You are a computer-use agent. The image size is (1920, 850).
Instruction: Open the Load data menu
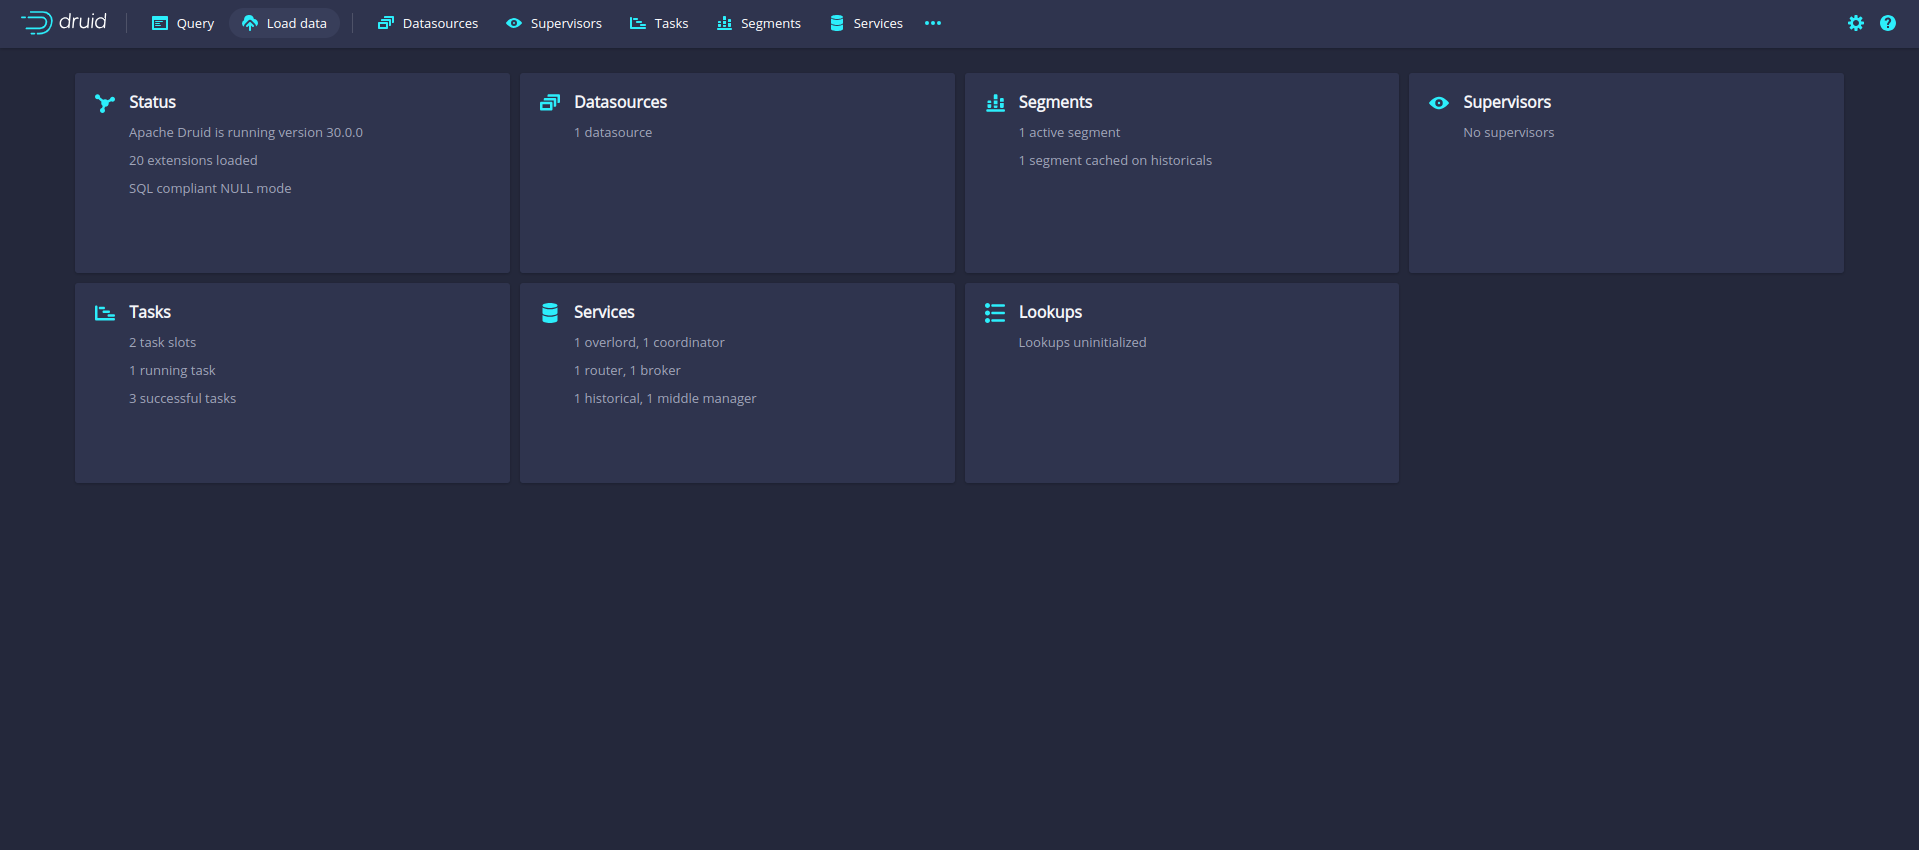[285, 23]
